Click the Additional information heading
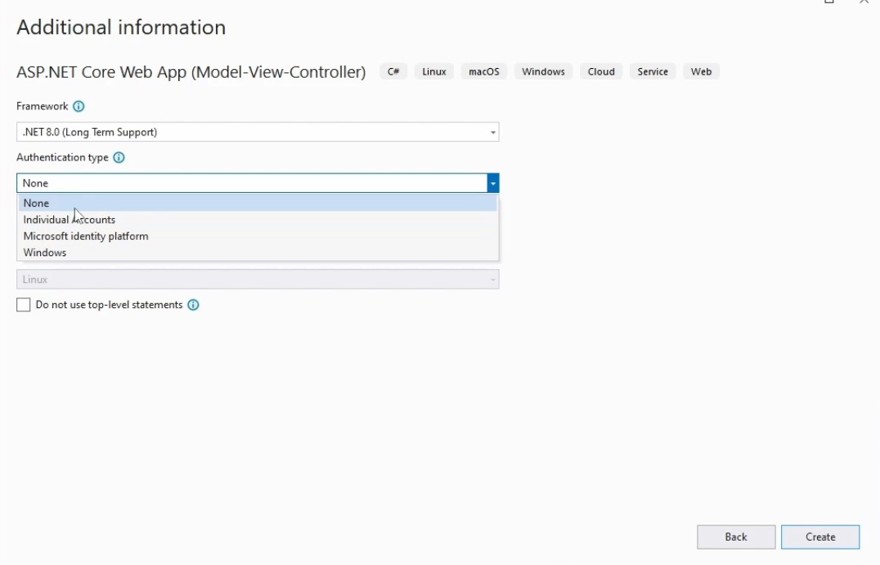Viewport: 880px width, 565px height. pyautogui.click(x=121, y=27)
